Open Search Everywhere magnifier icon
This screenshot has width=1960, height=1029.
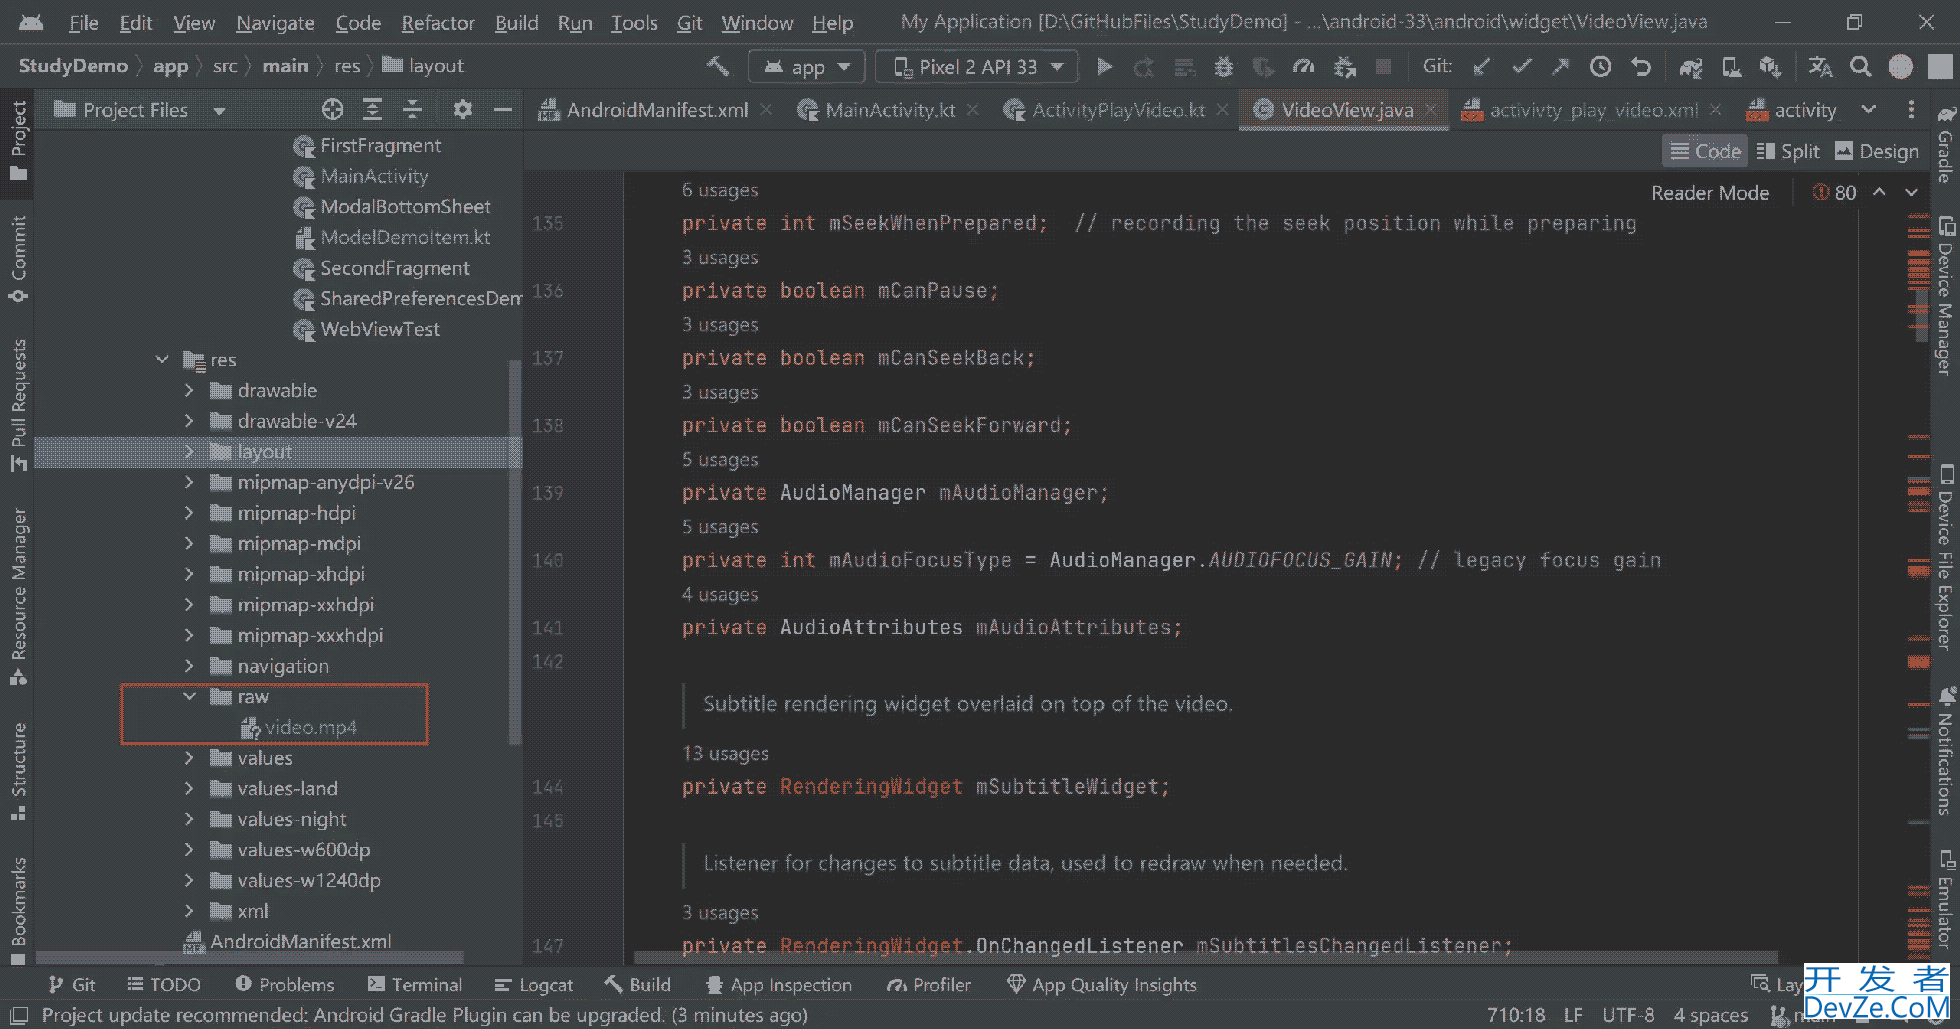tap(1860, 67)
